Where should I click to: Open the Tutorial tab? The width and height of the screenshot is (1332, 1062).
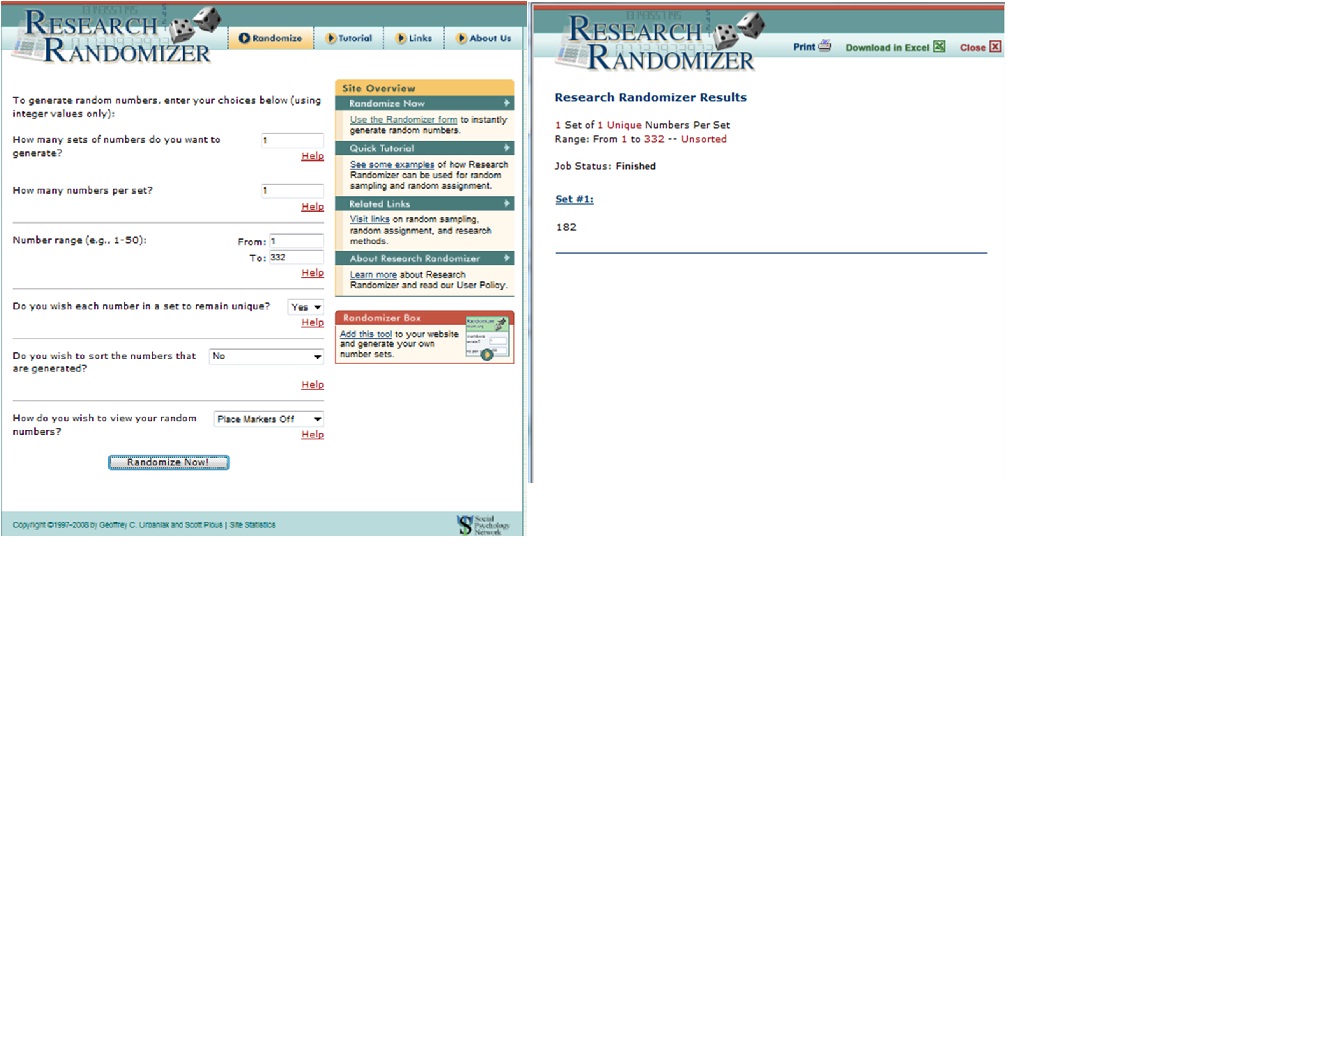pos(349,38)
